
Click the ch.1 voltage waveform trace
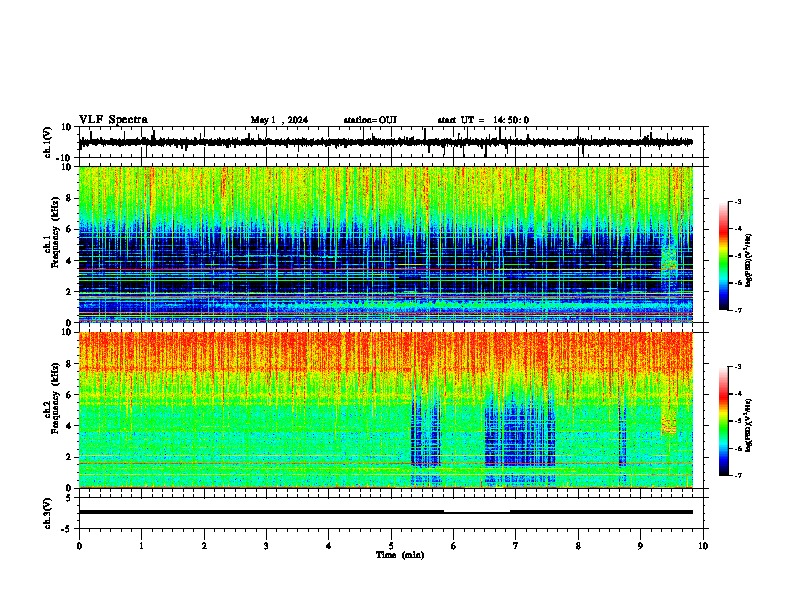385,142
